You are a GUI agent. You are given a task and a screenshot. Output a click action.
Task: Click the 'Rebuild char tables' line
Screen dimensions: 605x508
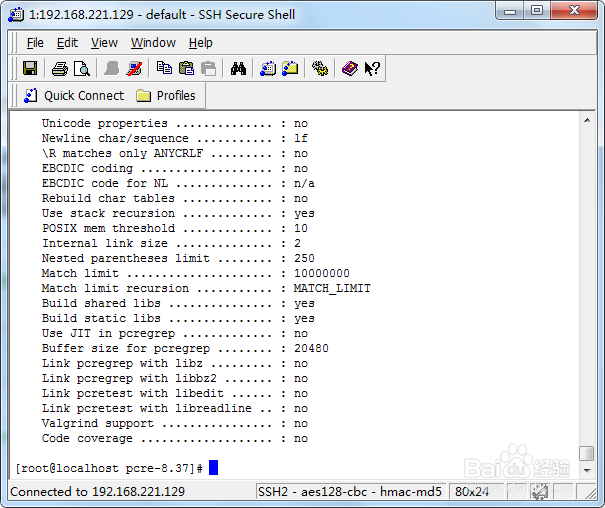click(x=175, y=198)
